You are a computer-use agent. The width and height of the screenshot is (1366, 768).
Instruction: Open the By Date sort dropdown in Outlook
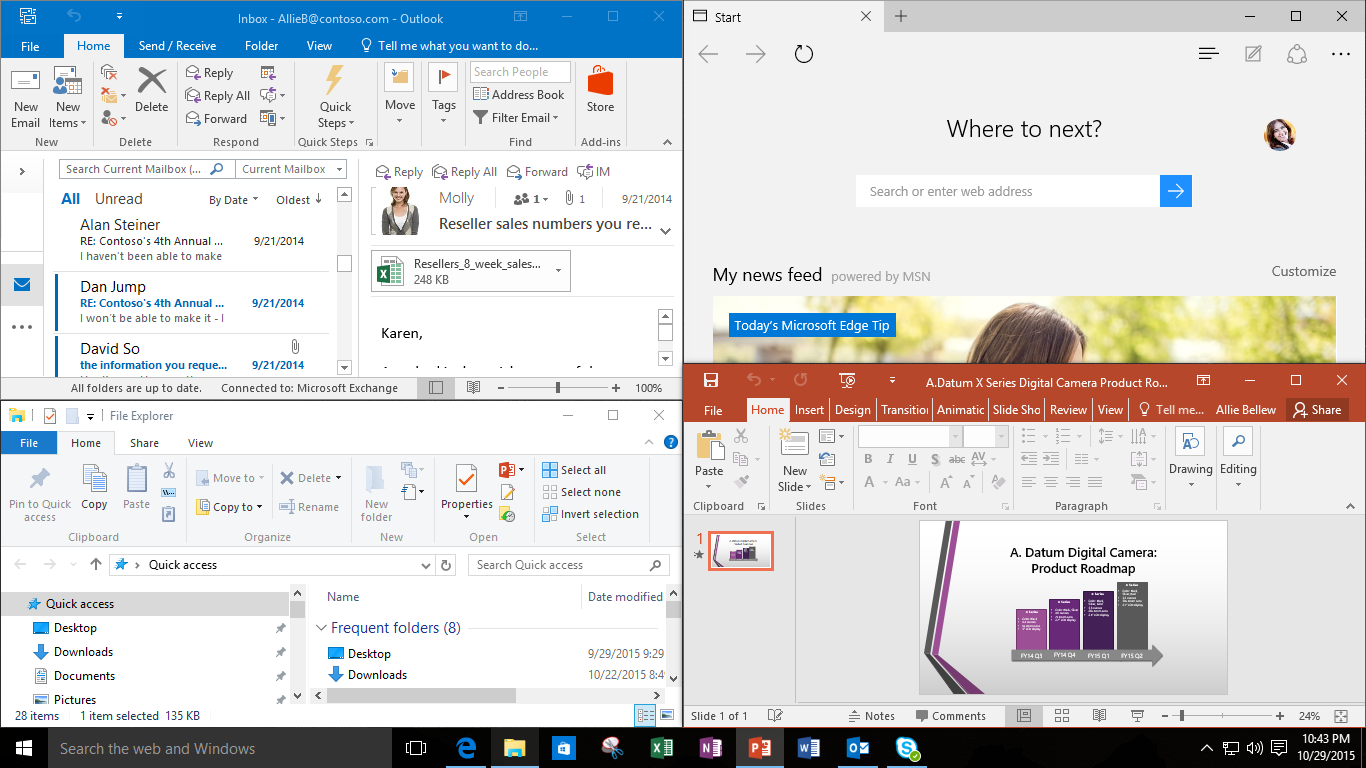[x=233, y=200]
